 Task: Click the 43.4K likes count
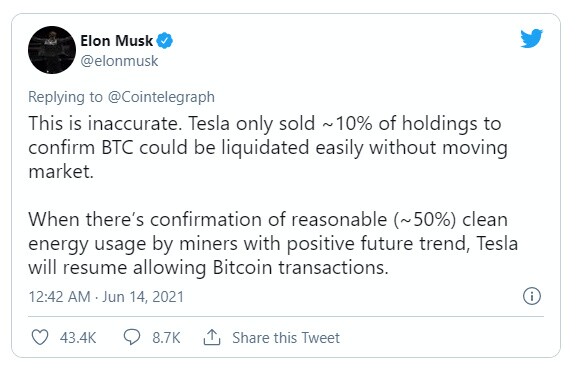tap(78, 338)
